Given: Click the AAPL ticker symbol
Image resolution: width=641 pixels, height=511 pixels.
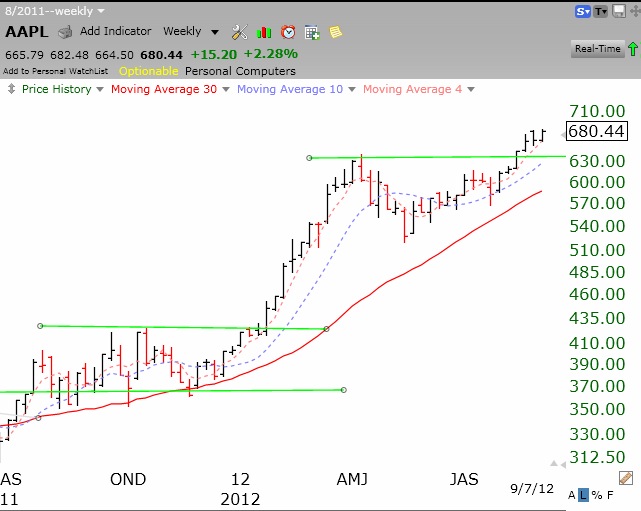Looking at the screenshot, I should click(x=27, y=32).
